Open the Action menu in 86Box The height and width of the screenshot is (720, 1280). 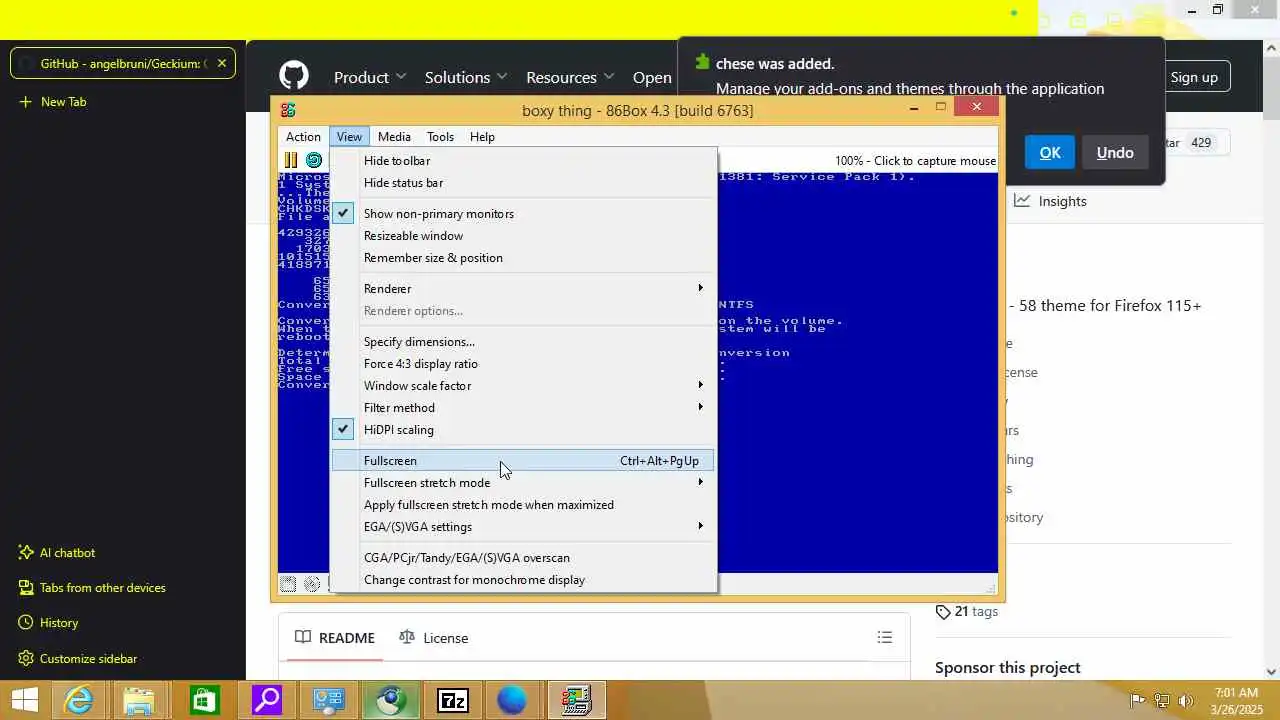tap(303, 136)
